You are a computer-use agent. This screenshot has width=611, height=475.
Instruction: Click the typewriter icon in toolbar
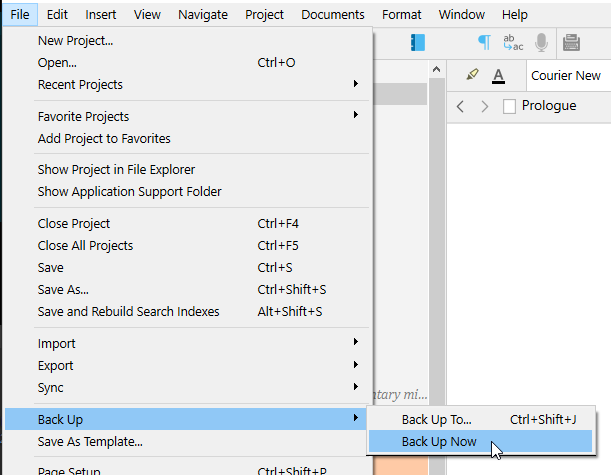(x=572, y=42)
